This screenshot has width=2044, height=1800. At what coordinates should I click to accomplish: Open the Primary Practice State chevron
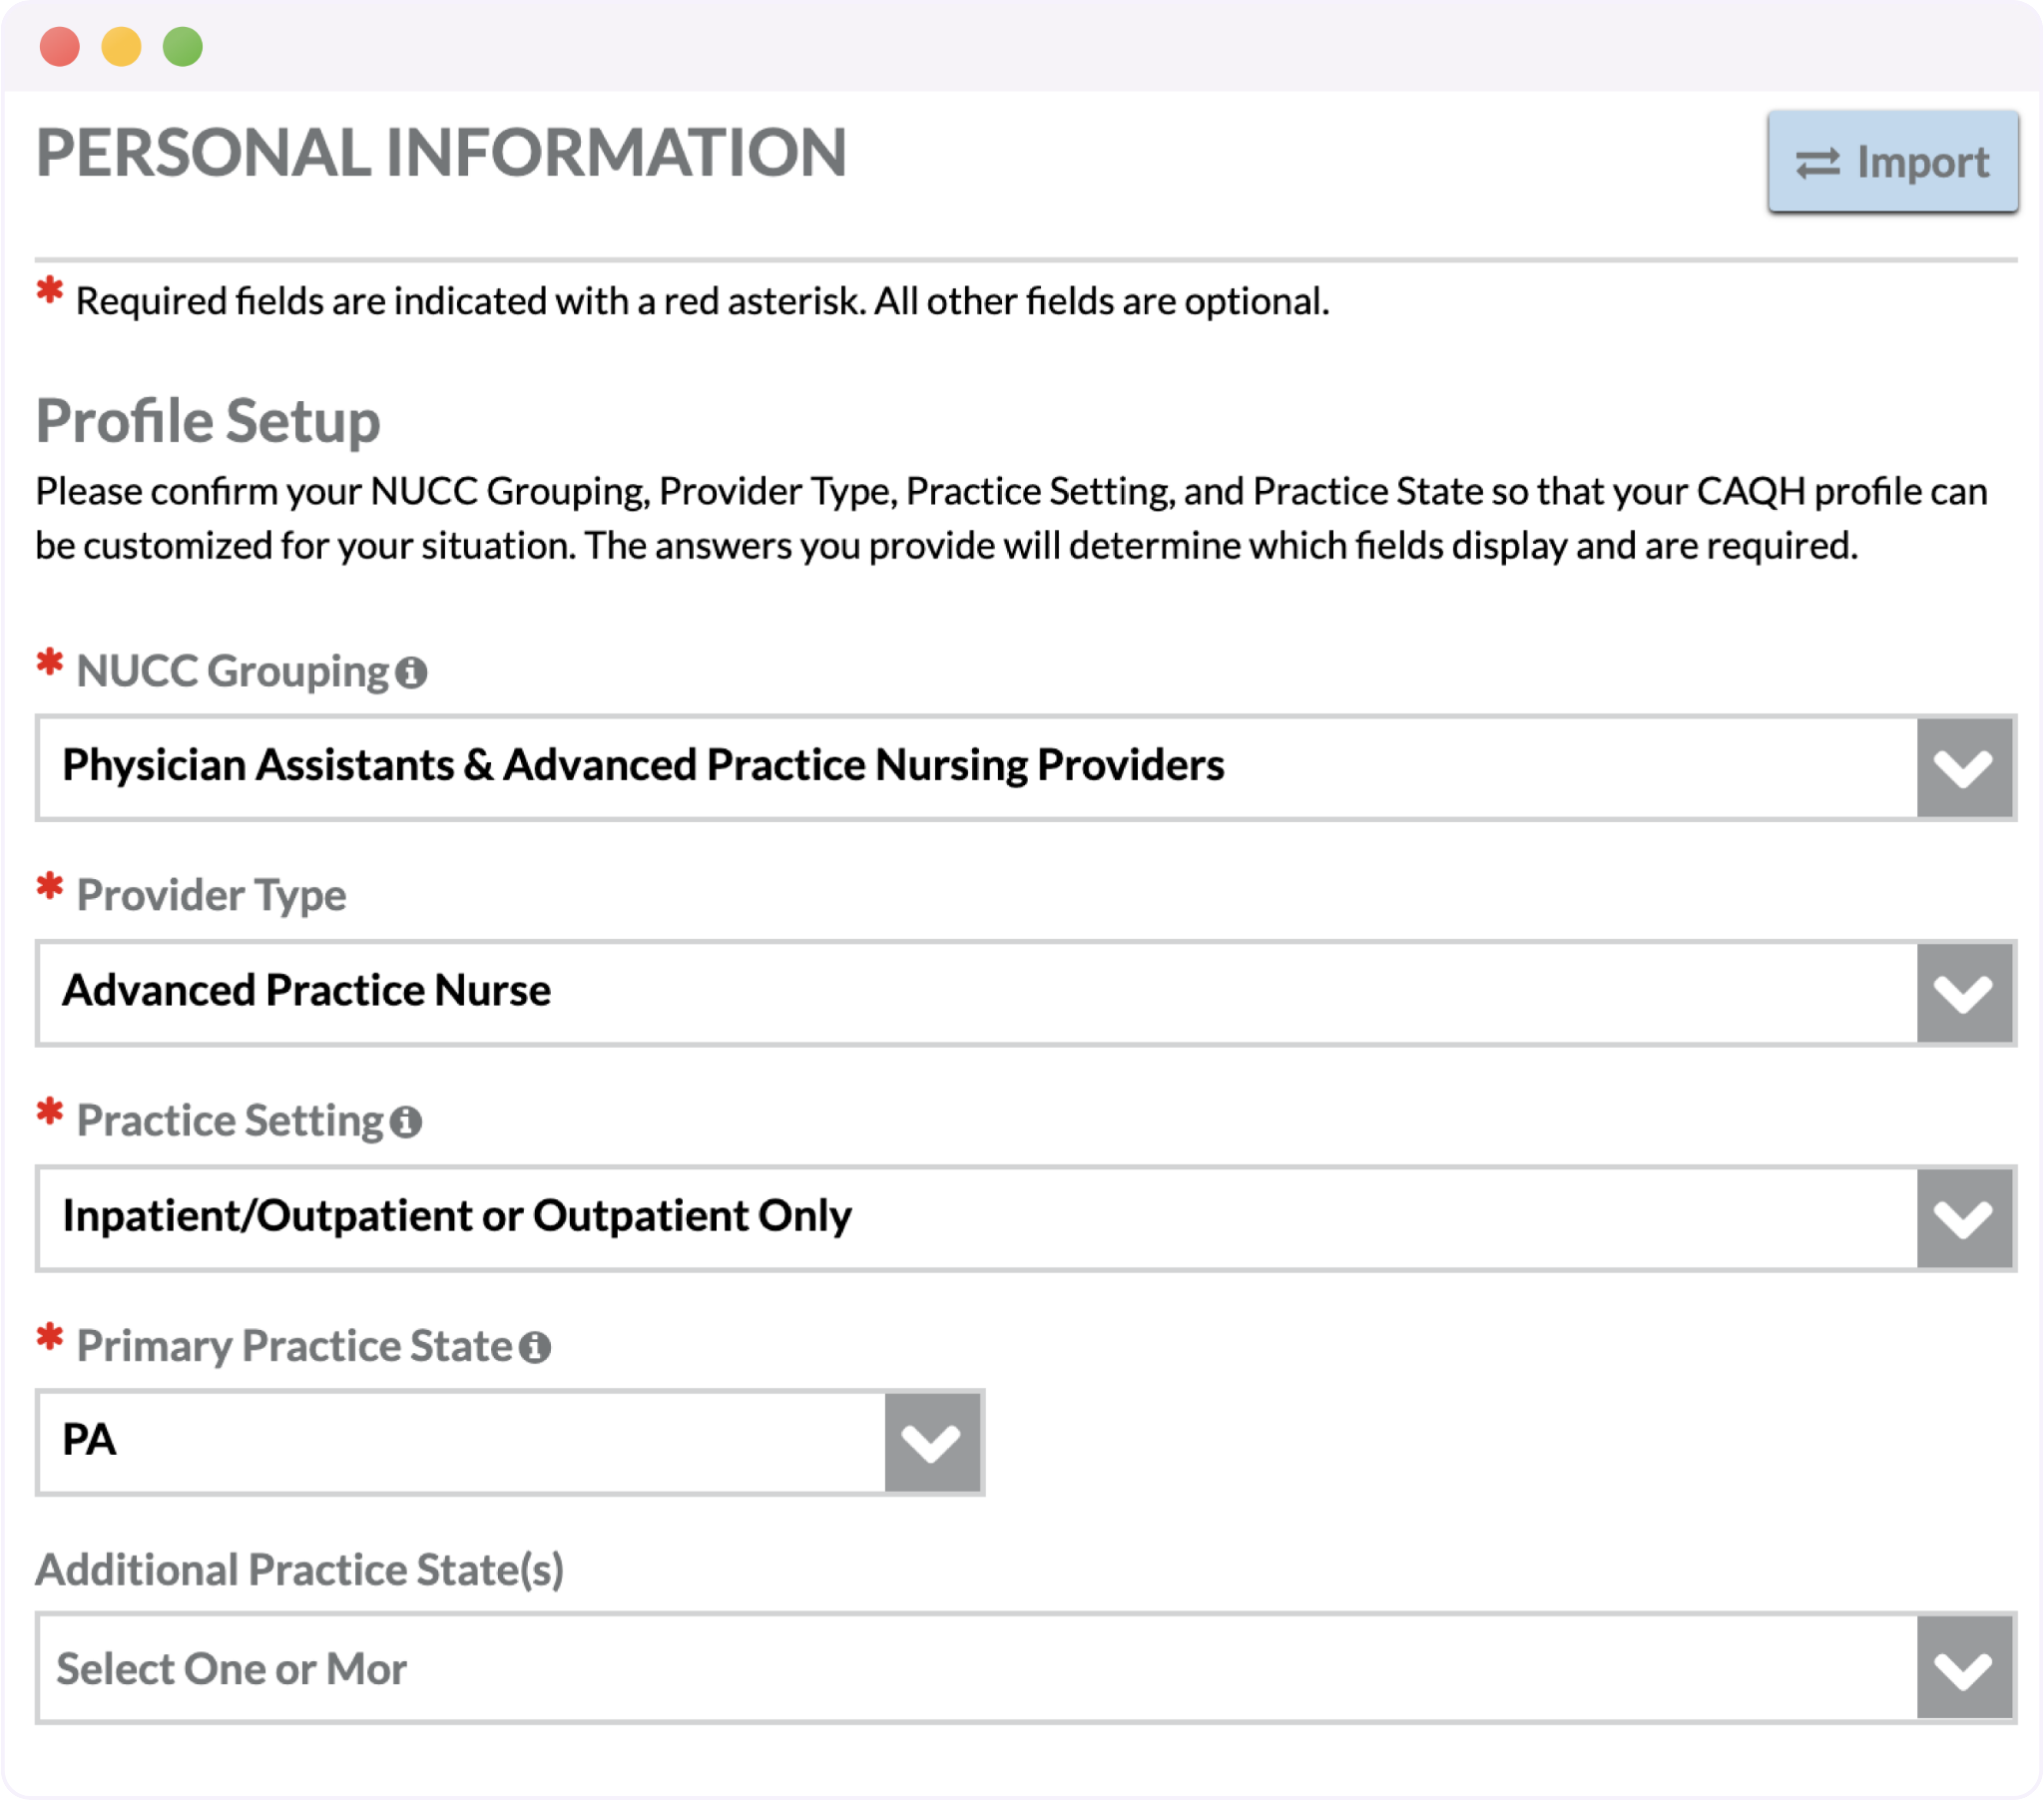932,1442
